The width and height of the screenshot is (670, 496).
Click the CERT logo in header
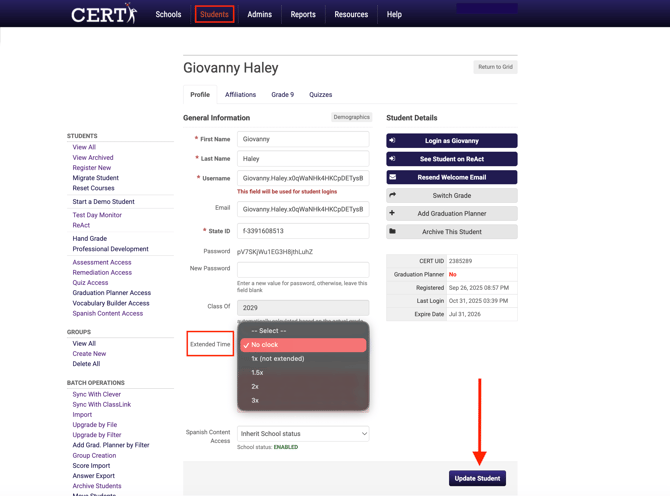103,14
